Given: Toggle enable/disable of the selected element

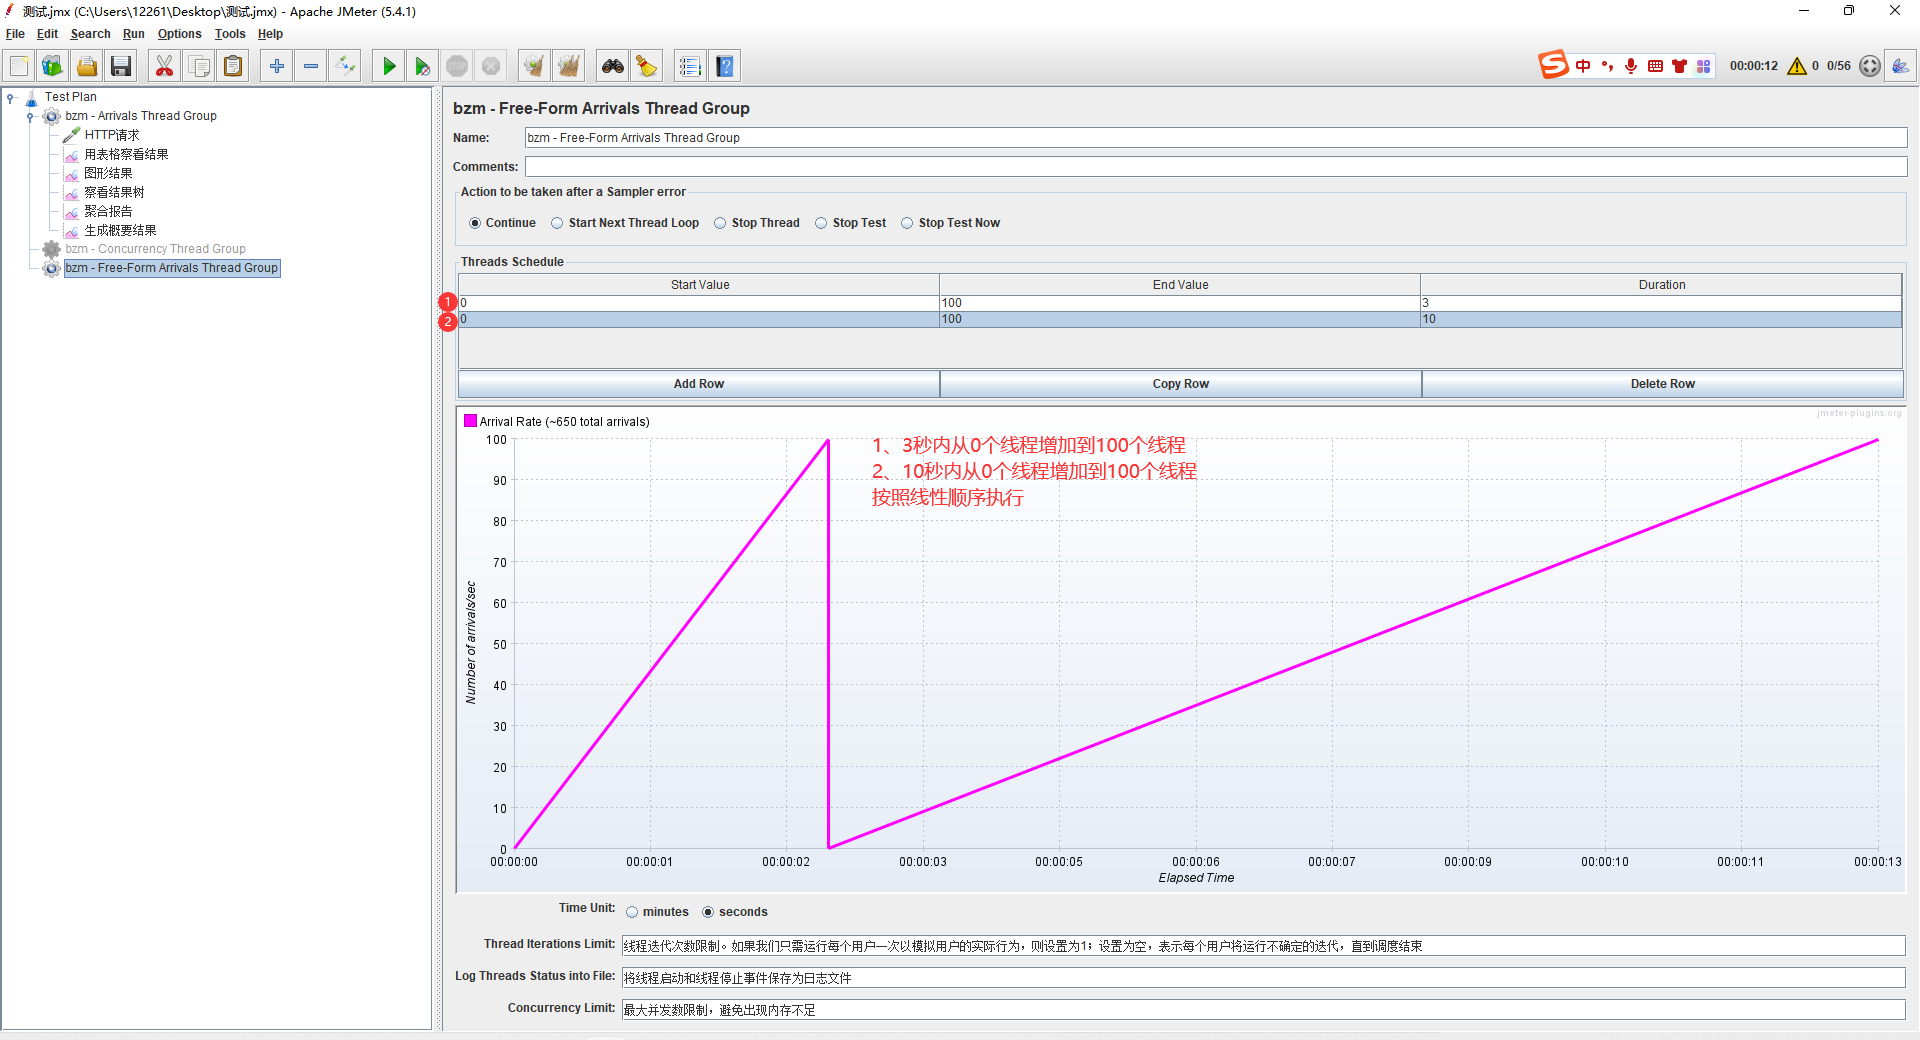Looking at the screenshot, I should click(x=345, y=66).
